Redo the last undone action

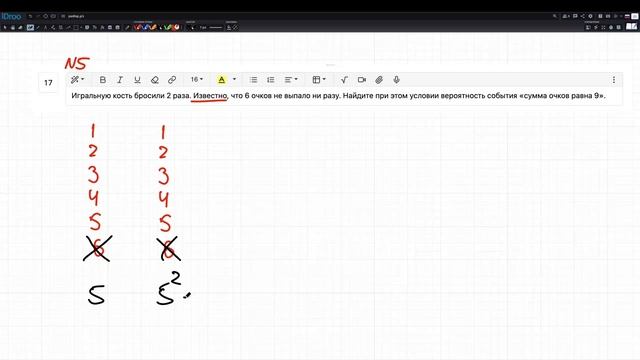pyautogui.click(x=38, y=16)
